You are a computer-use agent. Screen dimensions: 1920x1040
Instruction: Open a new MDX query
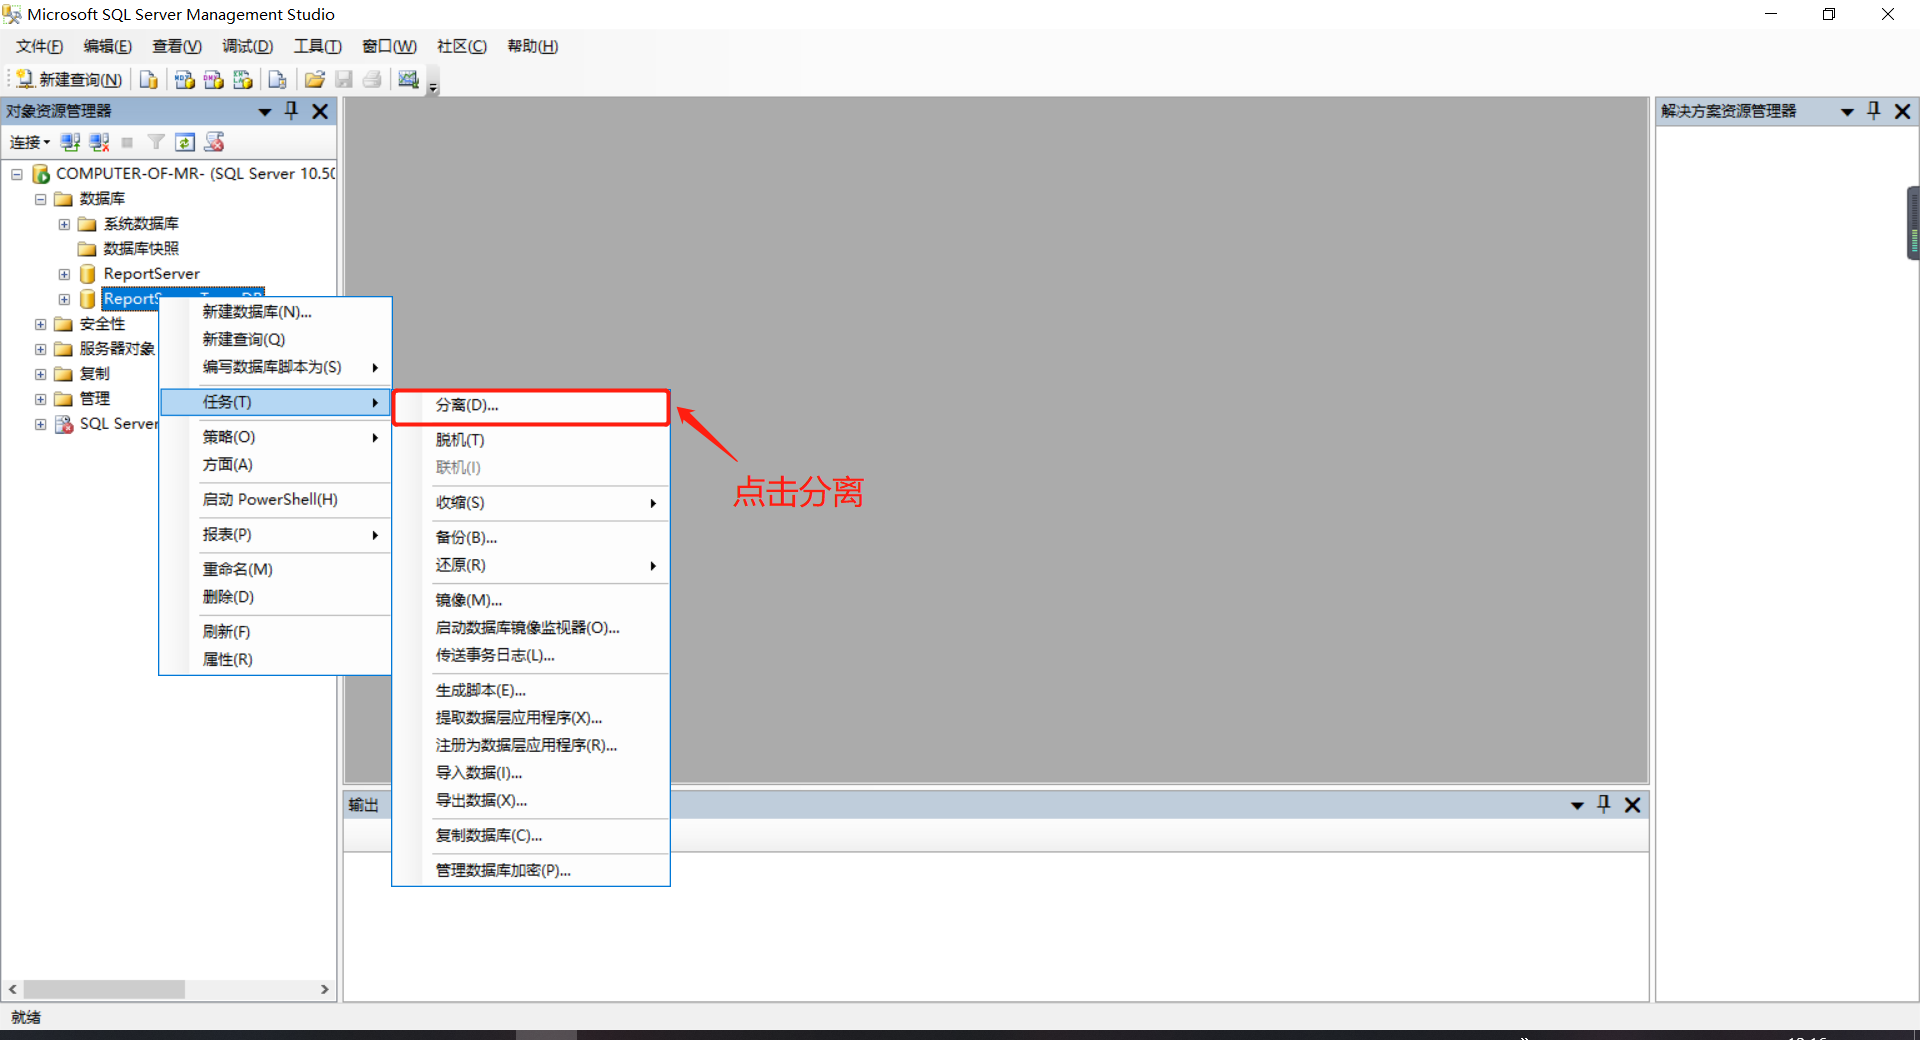(184, 80)
